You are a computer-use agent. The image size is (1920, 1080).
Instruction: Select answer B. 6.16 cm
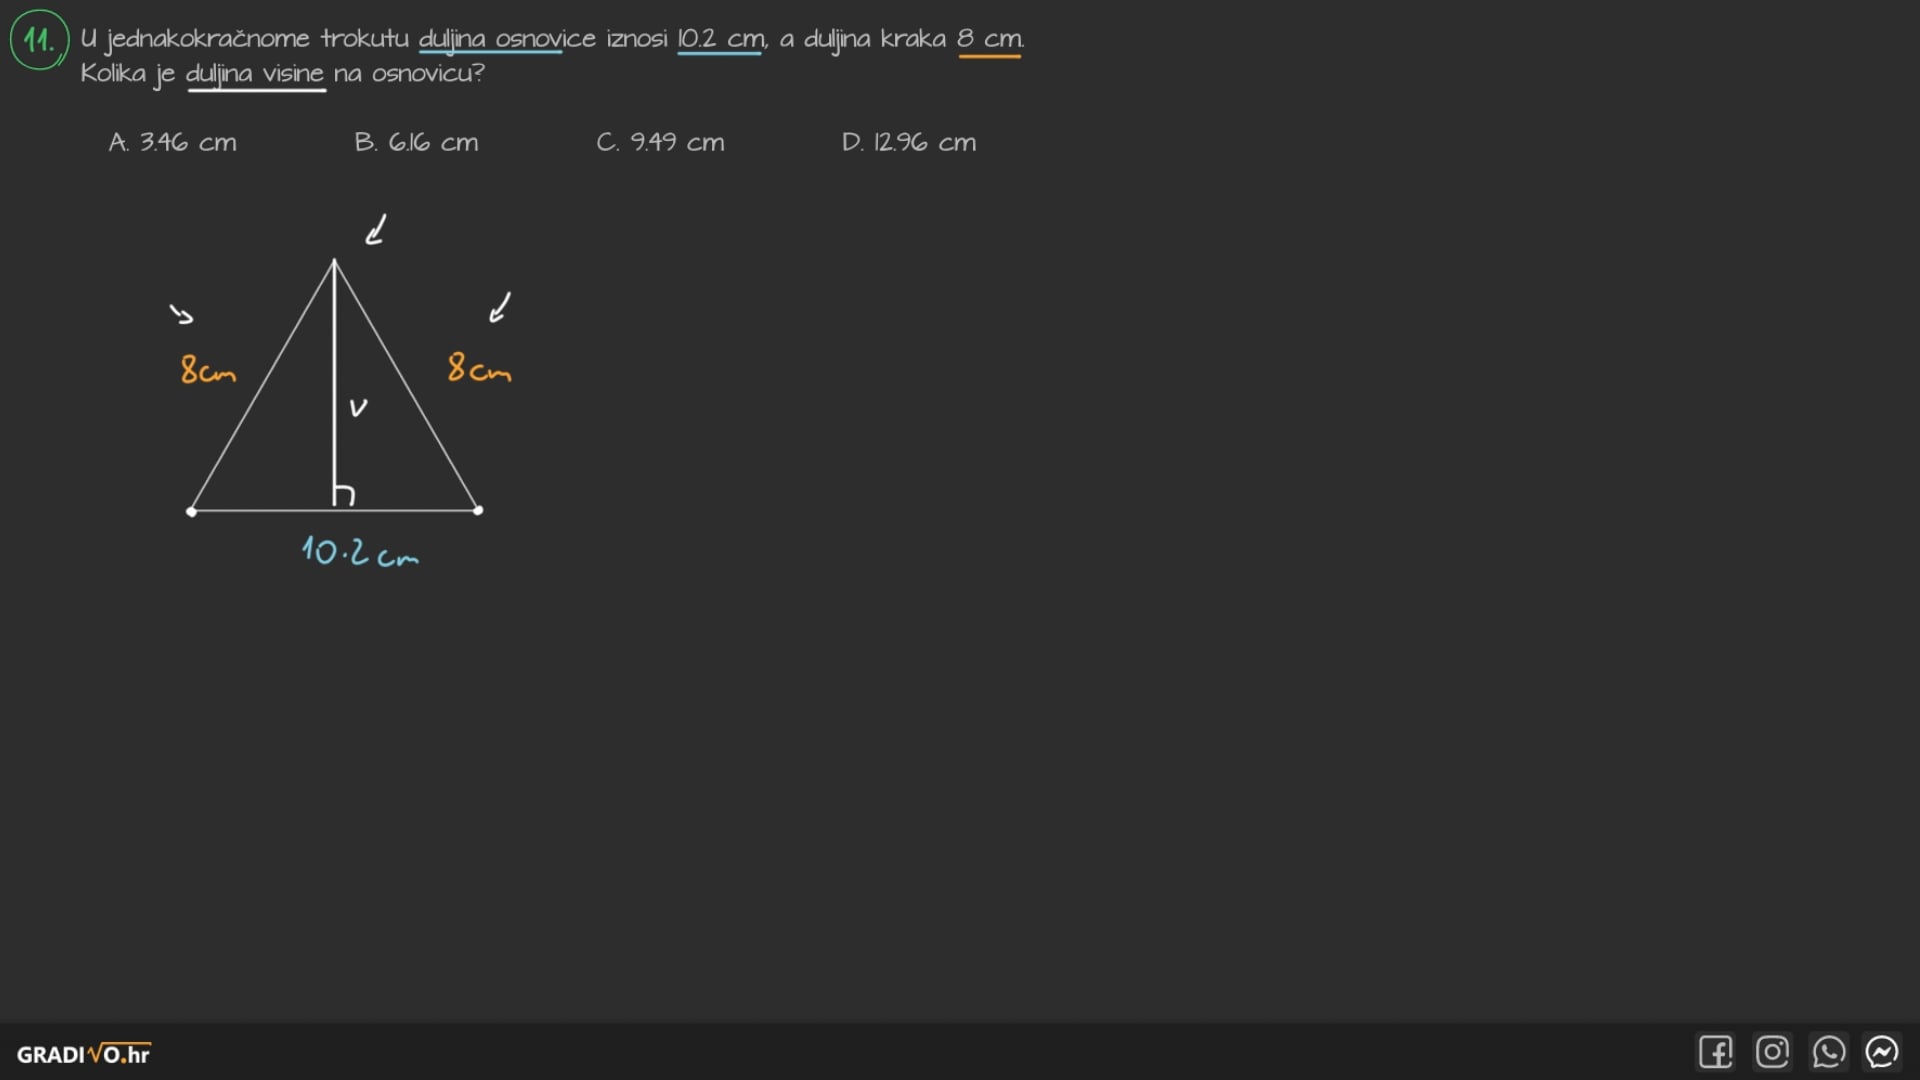point(416,142)
